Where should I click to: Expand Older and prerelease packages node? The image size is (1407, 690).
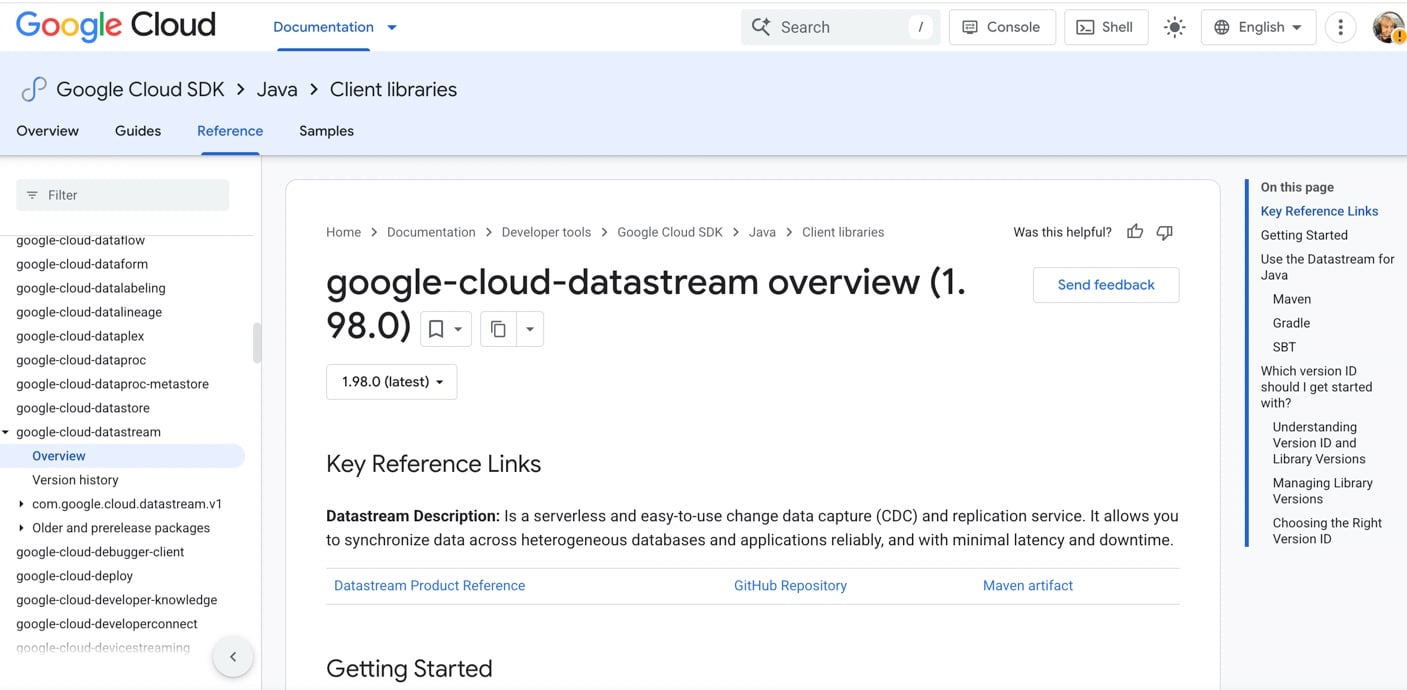(22, 528)
